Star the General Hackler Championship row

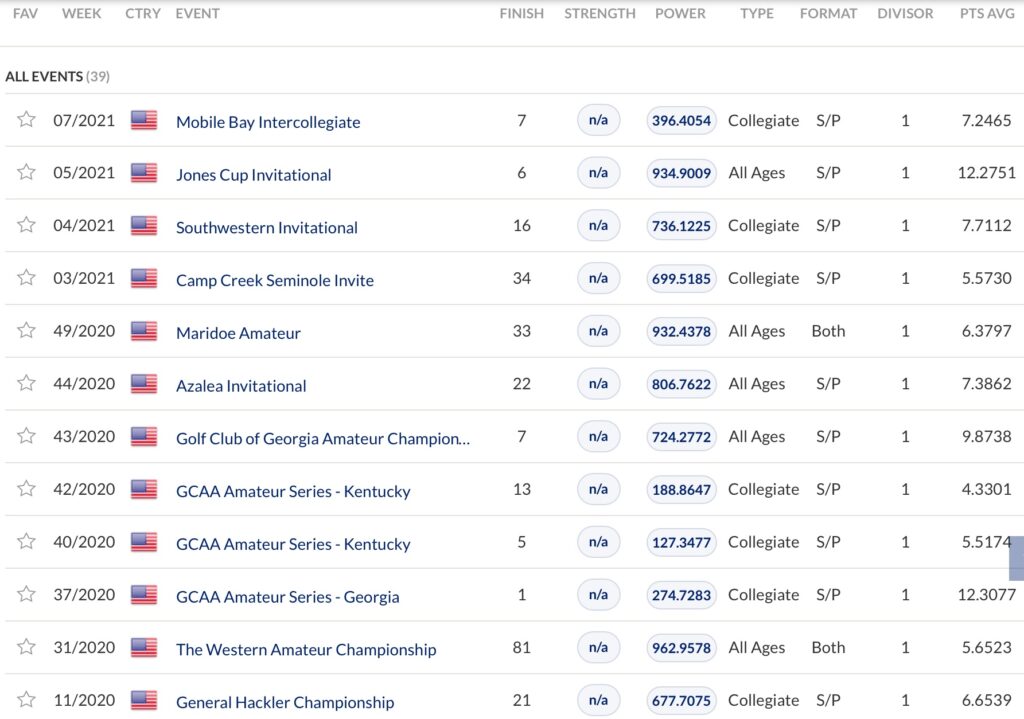click(26, 700)
